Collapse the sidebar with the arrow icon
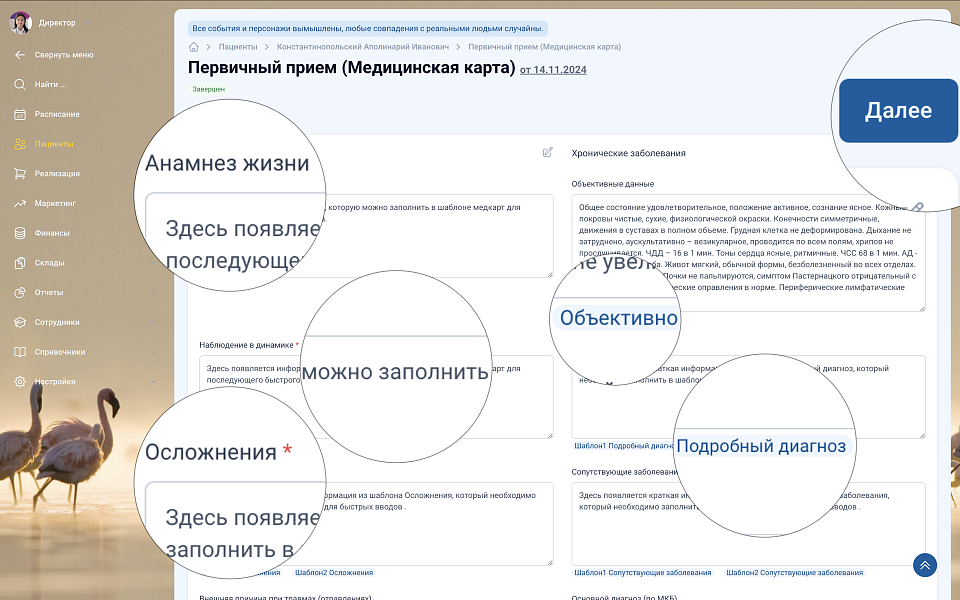Image resolution: width=960 pixels, height=600 pixels. pyautogui.click(x=20, y=55)
